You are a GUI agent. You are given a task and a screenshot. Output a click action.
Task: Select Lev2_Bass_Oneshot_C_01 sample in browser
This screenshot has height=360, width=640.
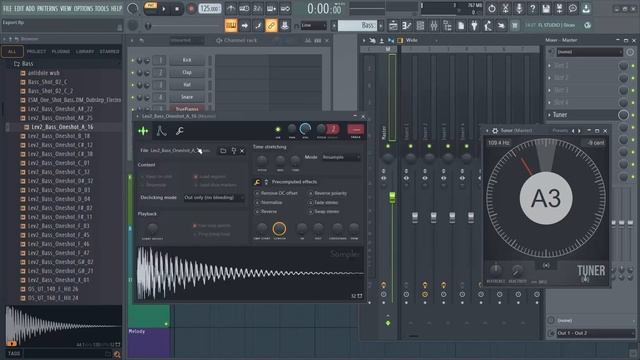pos(58,163)
